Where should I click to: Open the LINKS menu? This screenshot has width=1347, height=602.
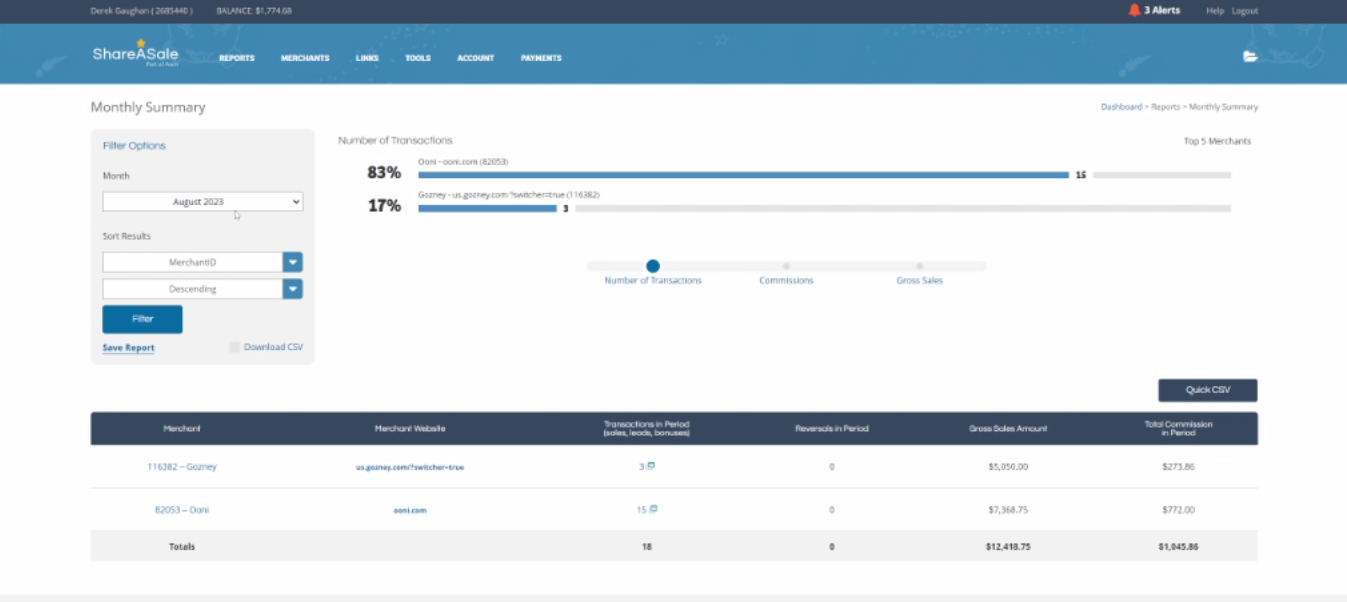point(367,58)
